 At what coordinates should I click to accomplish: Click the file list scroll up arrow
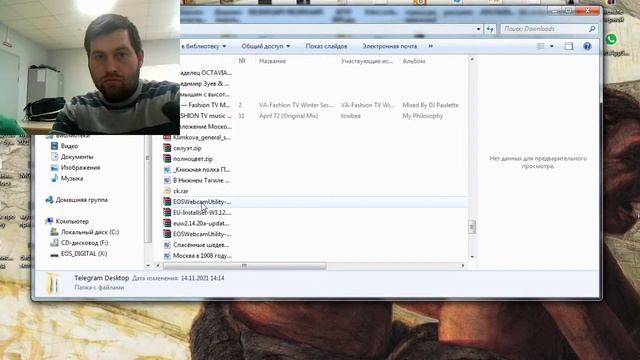(472, 60)
